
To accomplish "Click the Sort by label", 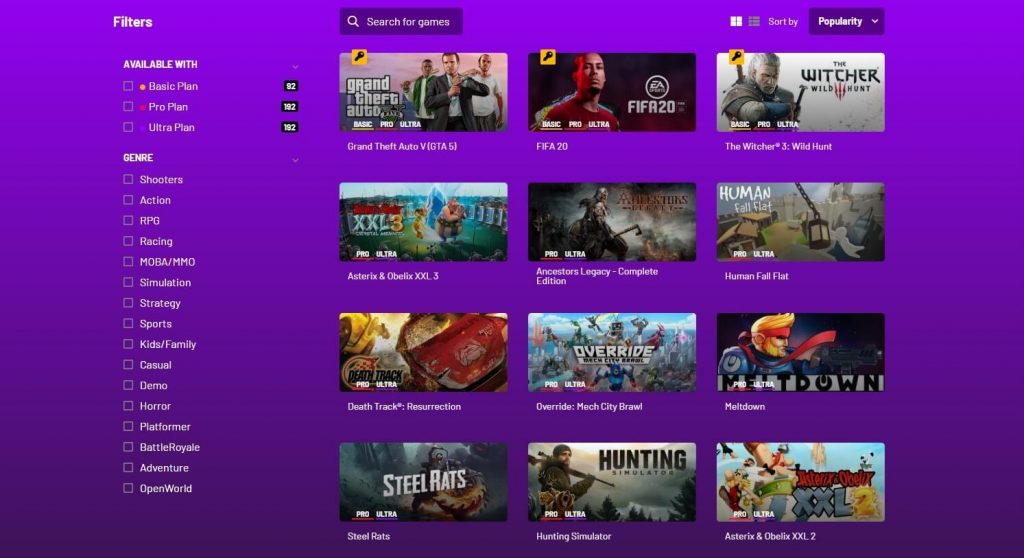I will click(x=783, y=22).
